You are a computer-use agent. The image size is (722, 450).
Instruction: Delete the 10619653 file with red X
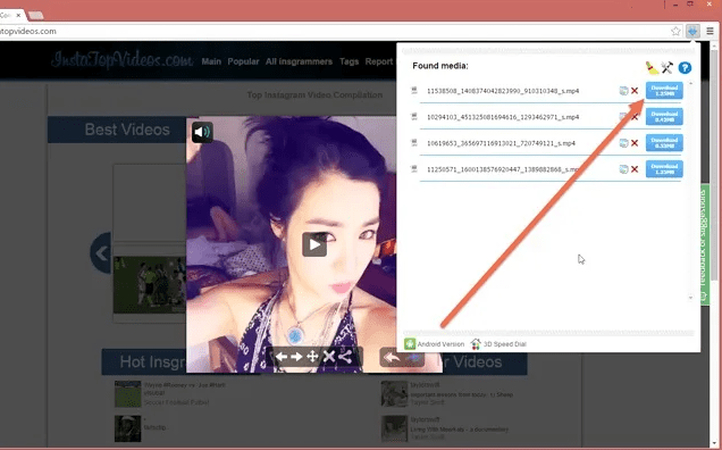634,143
